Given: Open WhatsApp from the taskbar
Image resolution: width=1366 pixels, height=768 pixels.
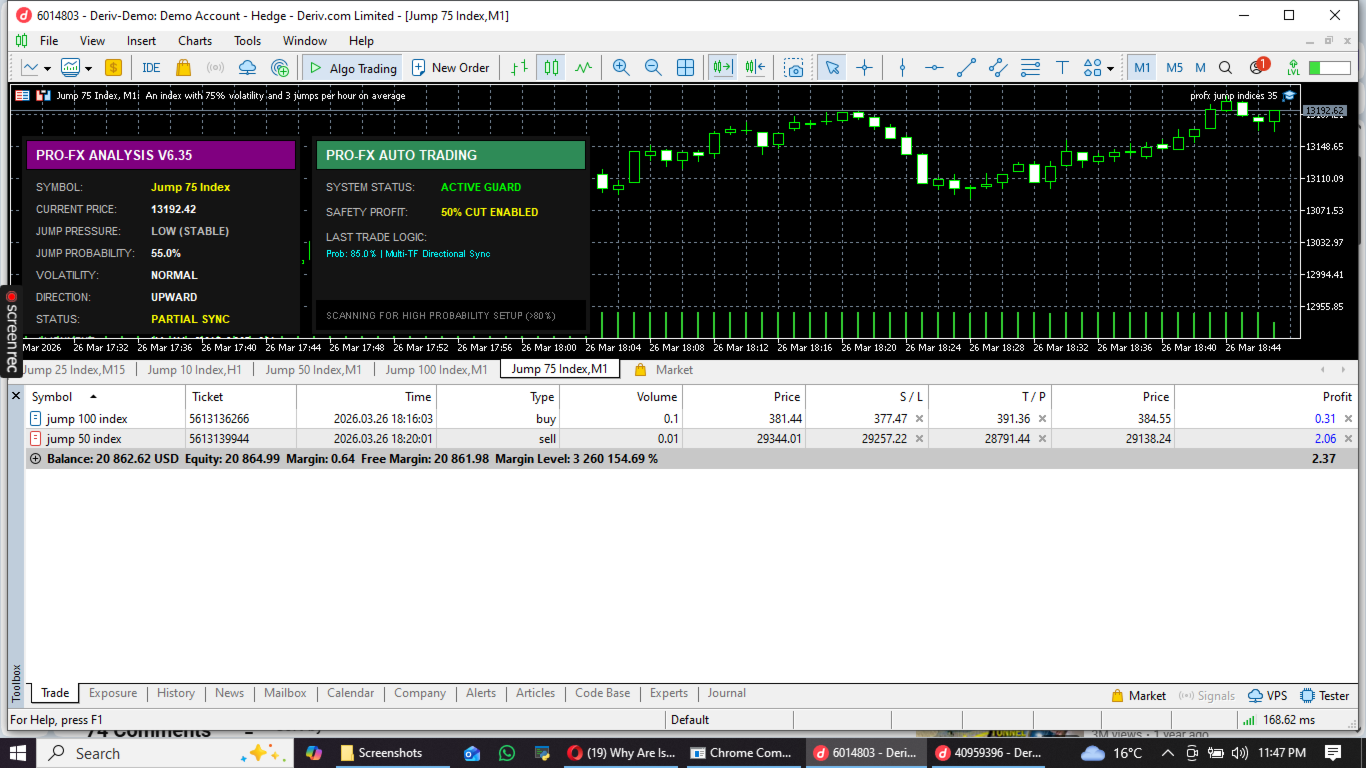Looking at the screenshot, I should pyautogui.click(x=507, y=753).
